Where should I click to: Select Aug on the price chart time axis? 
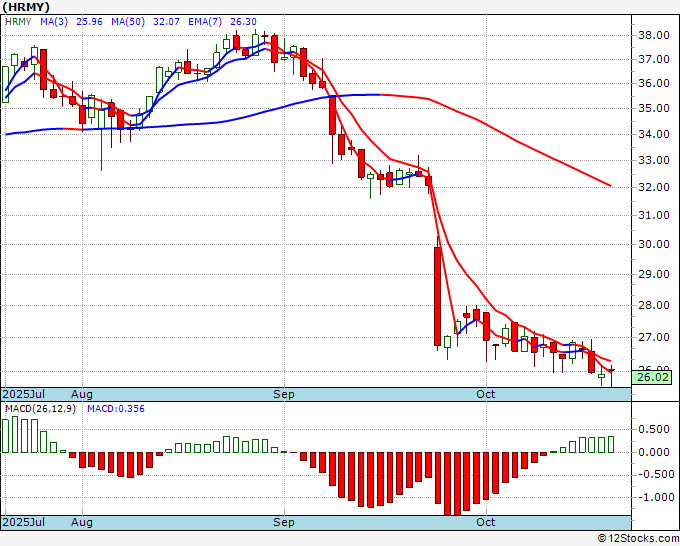[x=81, y=394]
